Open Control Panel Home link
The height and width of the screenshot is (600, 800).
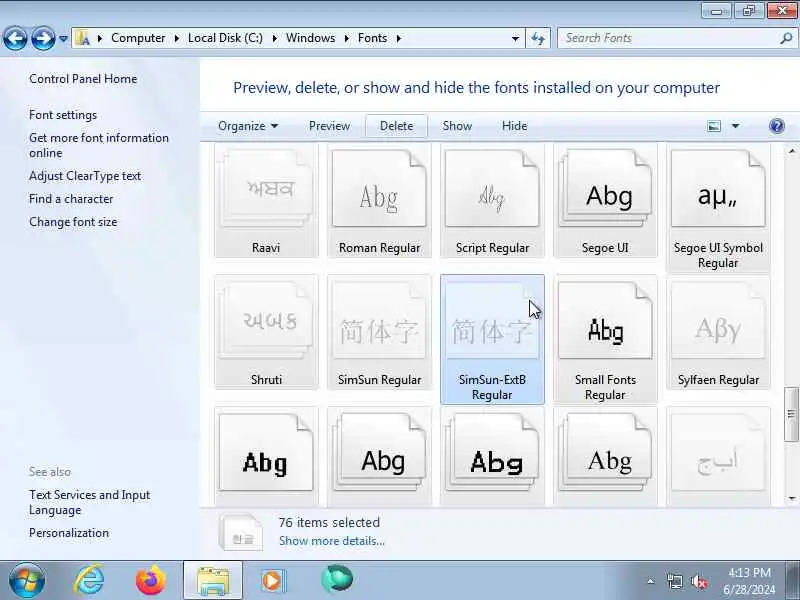83,79
